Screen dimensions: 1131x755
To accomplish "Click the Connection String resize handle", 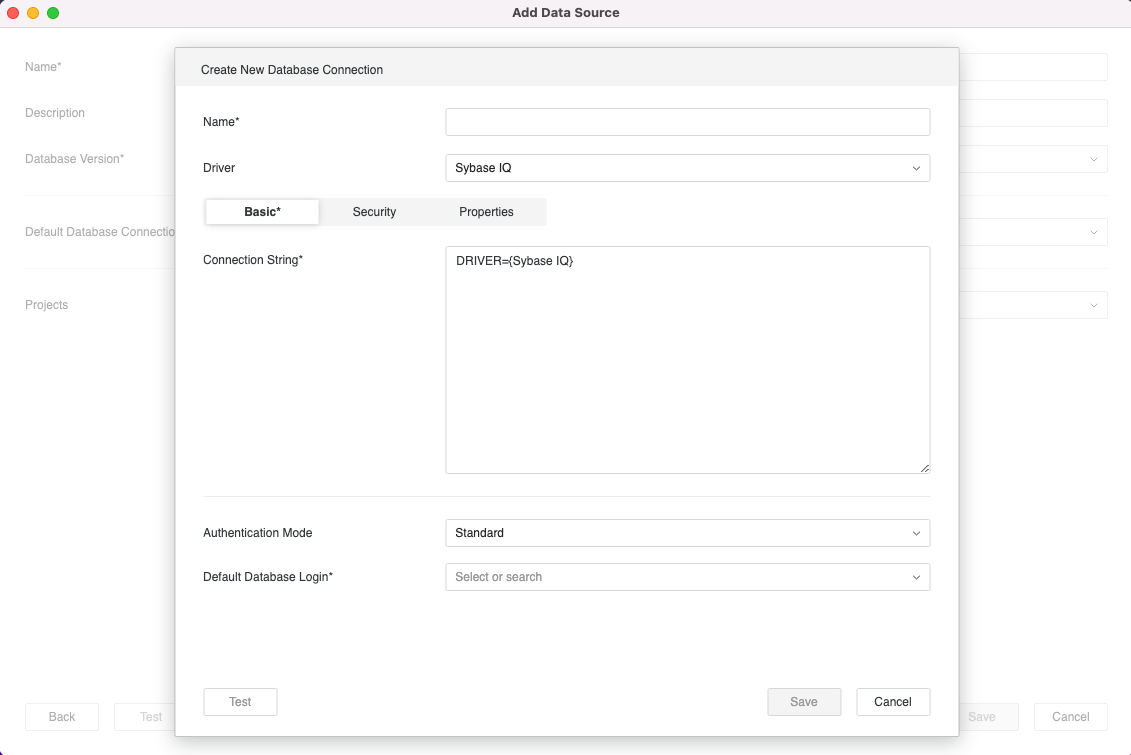I will click(x=925, y=468).
